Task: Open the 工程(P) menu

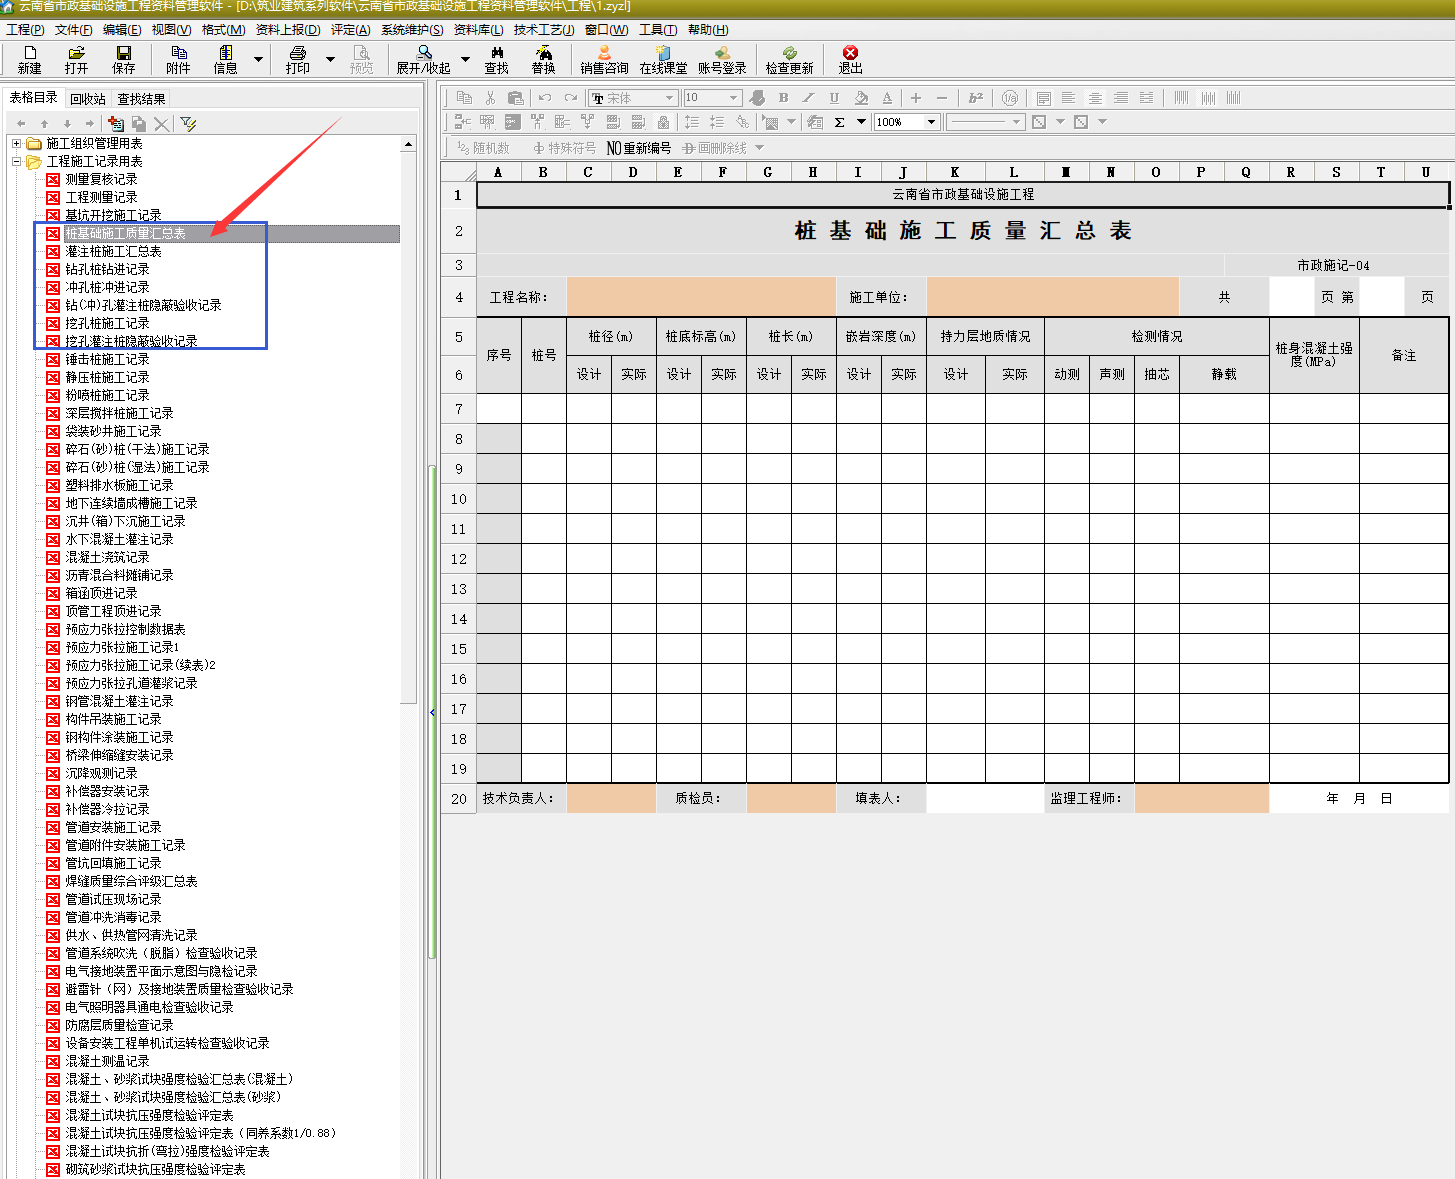Action: tap(25, 30)
